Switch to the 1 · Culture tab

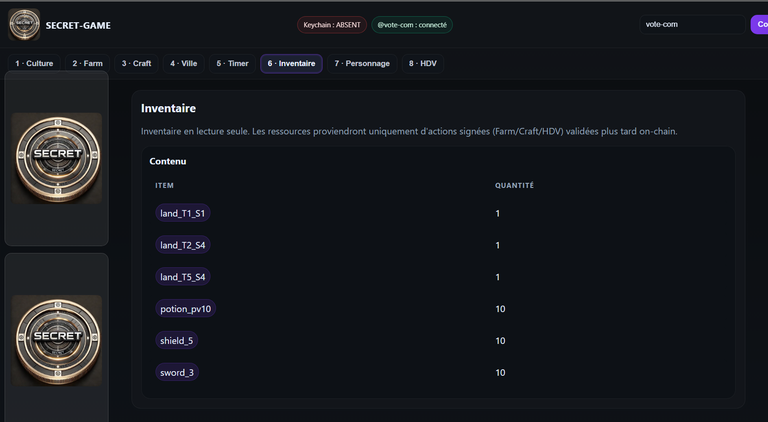[x=34, y=64]
